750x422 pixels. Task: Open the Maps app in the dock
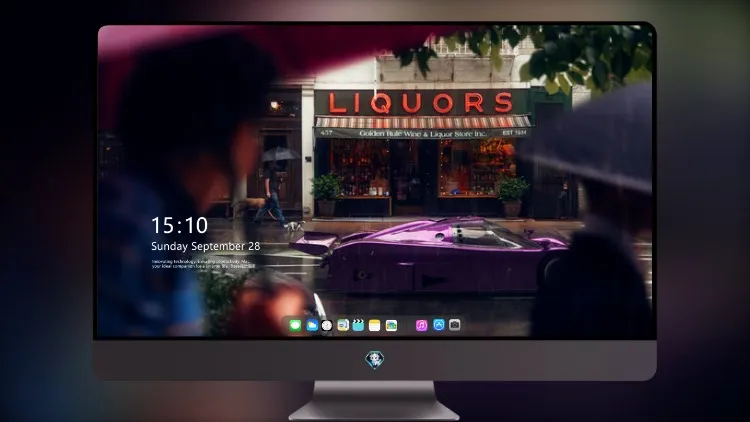click(343, 325)
